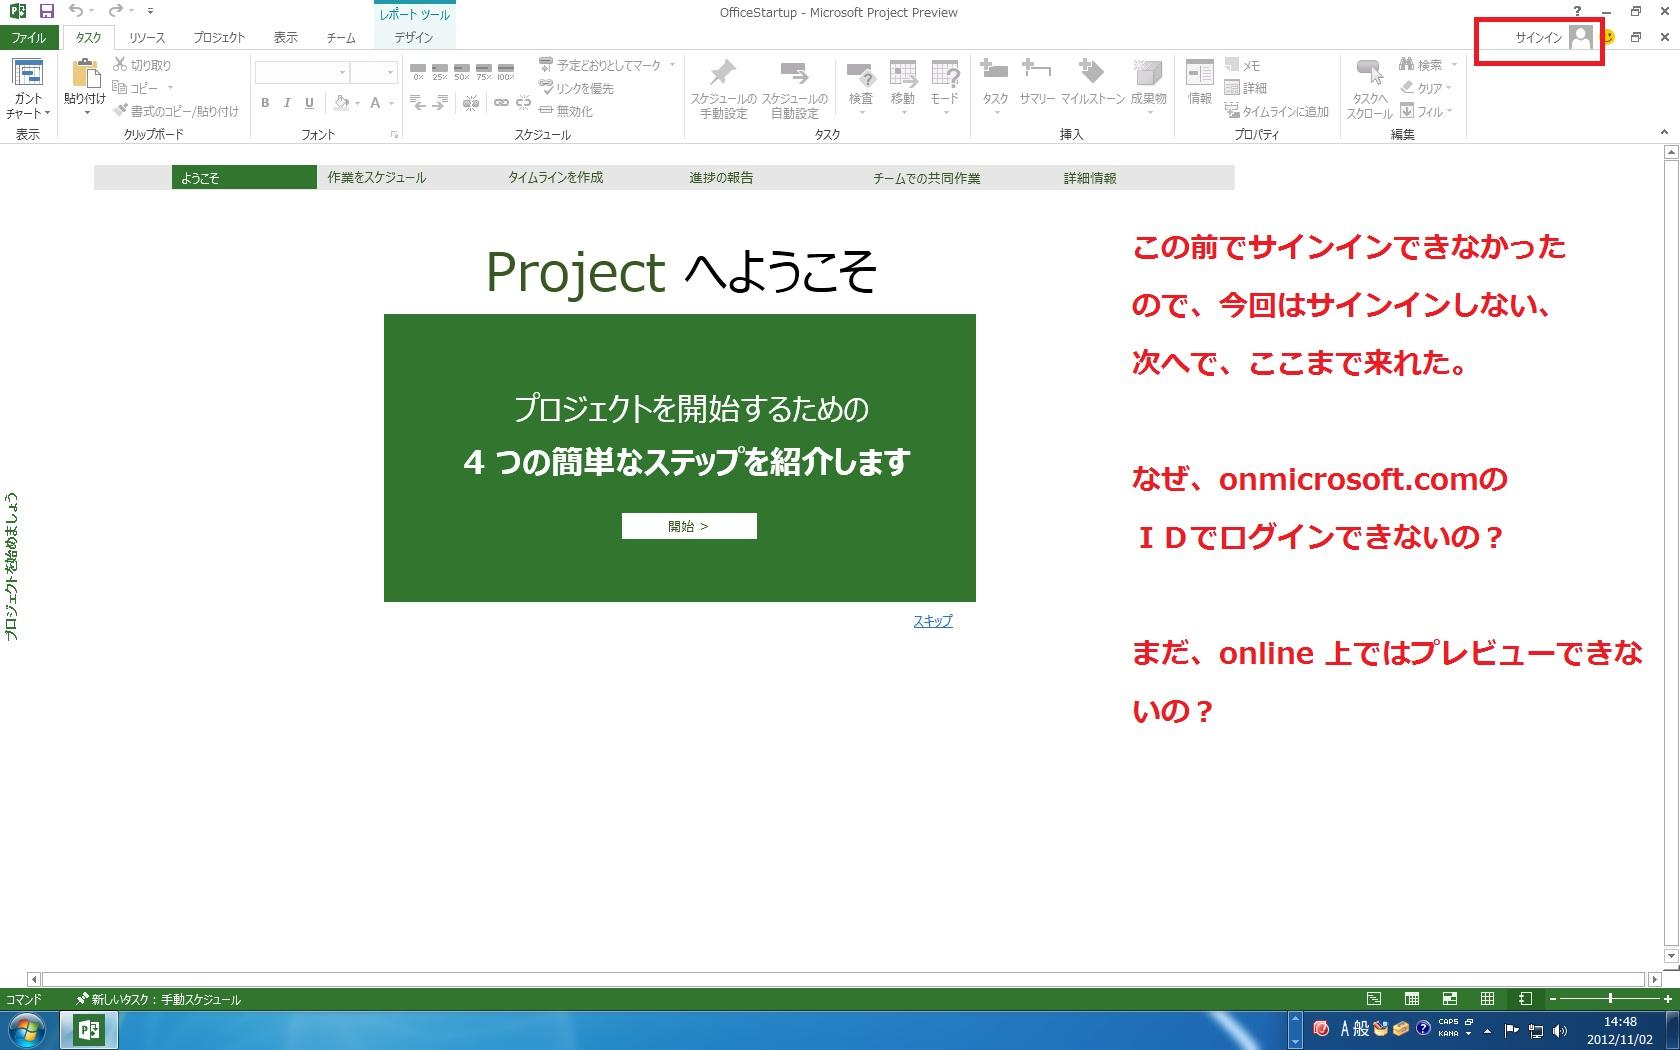Viewport: 1680px width, 1050px height.
Task: Mark task 0% complete
Action: pos(418,71)
